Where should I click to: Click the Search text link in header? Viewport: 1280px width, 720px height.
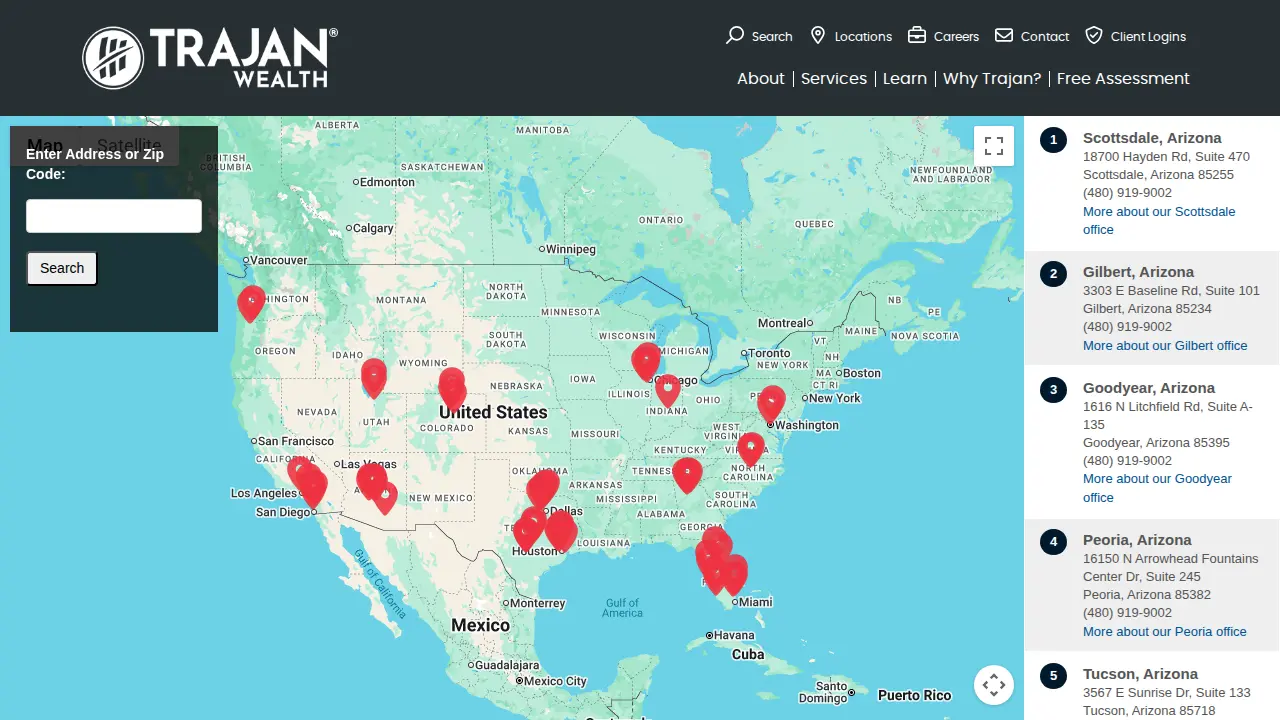click(772, 37)
